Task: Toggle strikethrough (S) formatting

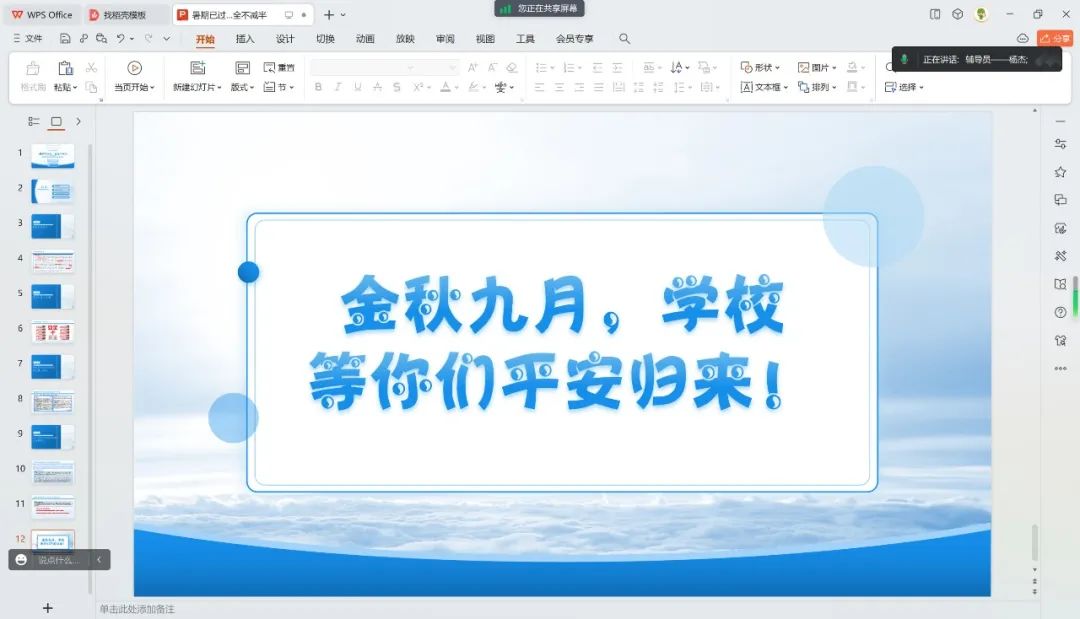Action: (x=397, y=87)
